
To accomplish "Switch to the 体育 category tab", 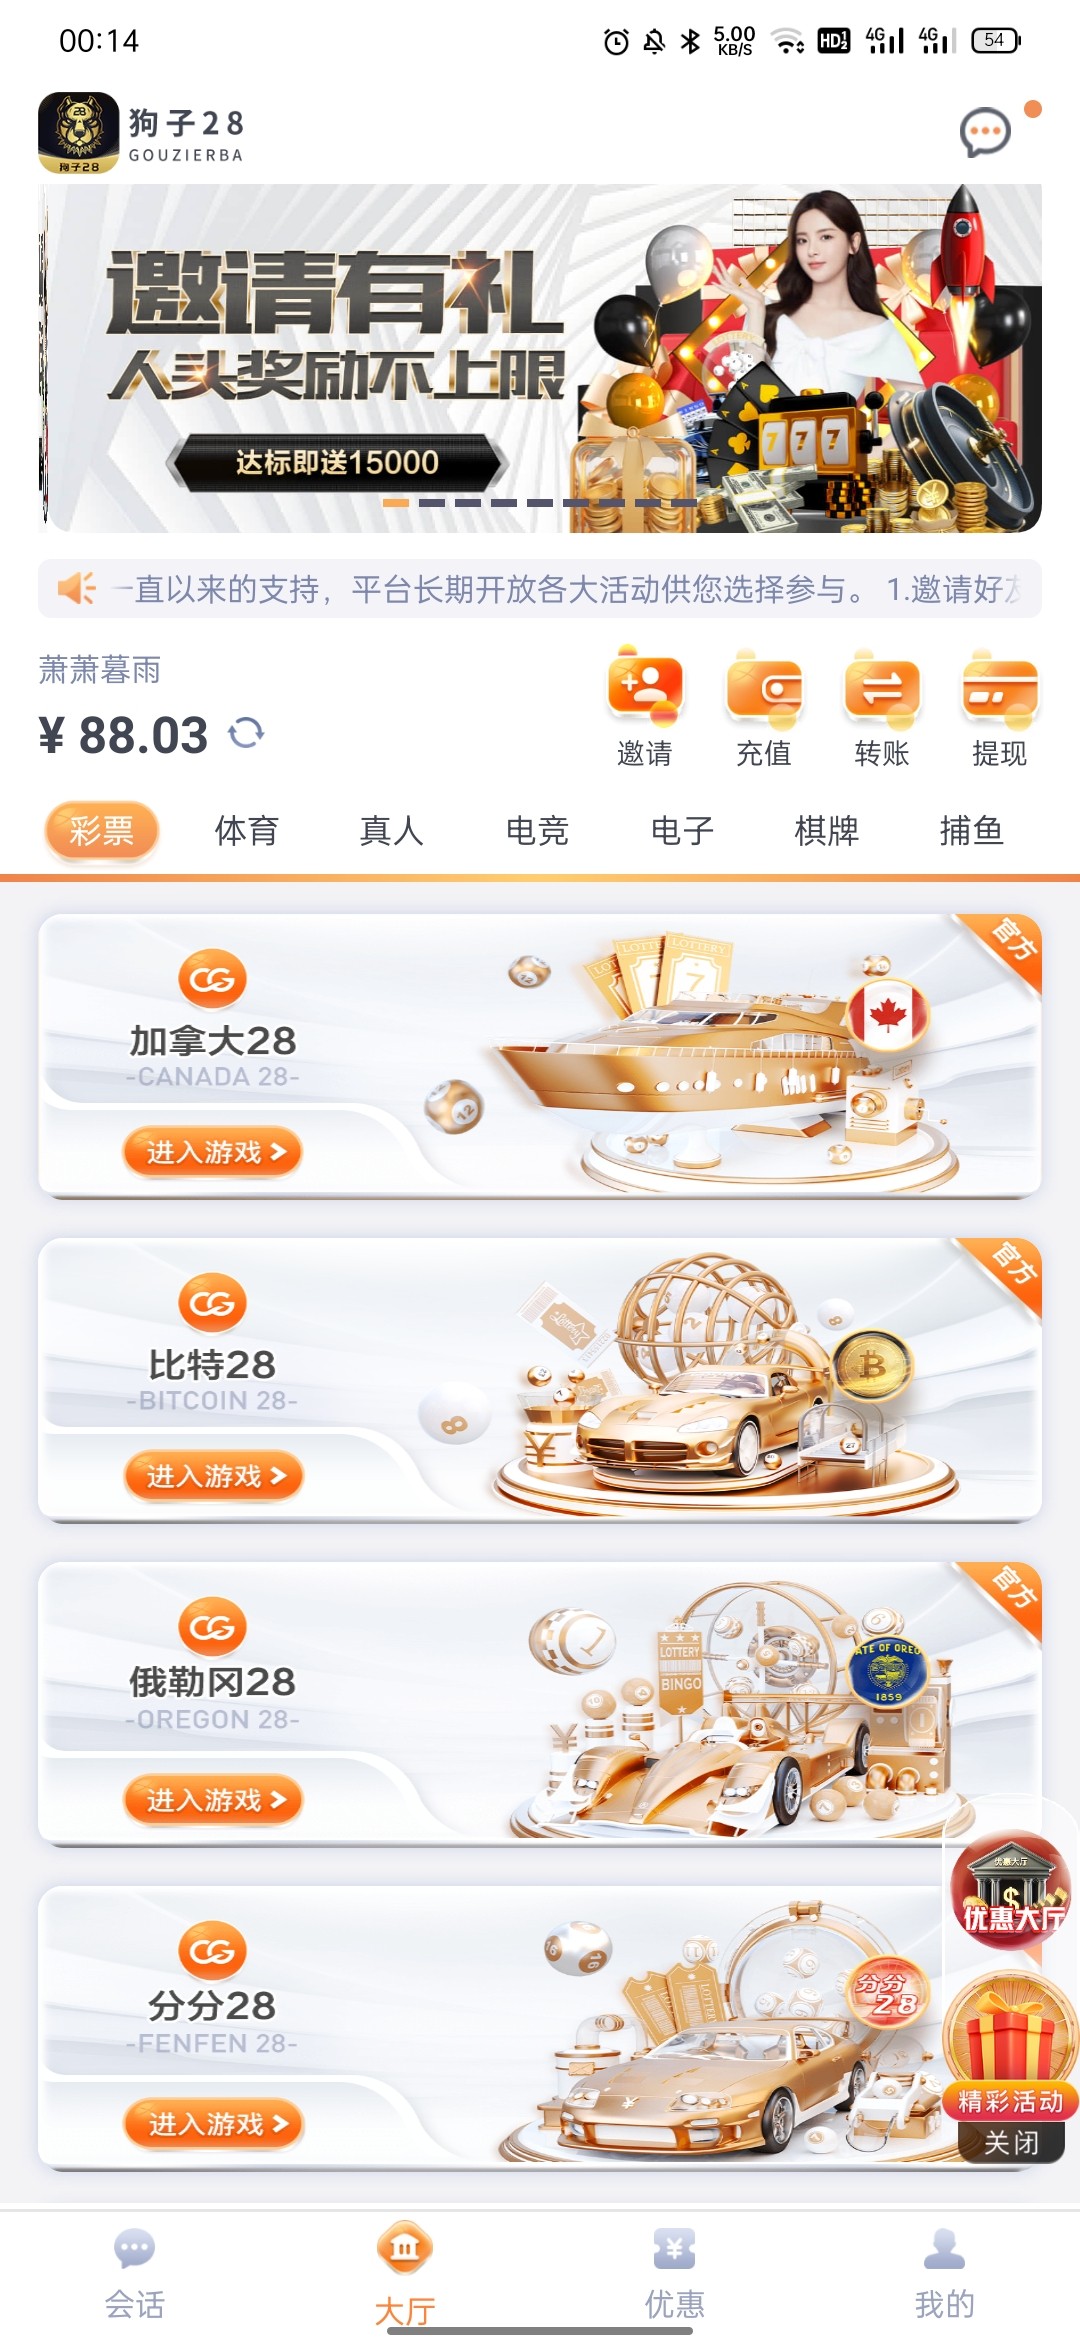I will tap(247, 830).
